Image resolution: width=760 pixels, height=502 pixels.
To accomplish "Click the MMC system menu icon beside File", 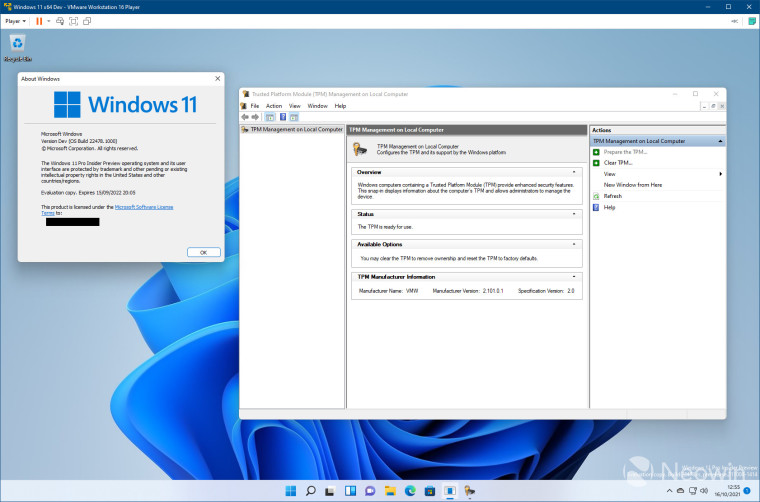I will [x=243, y=106].
